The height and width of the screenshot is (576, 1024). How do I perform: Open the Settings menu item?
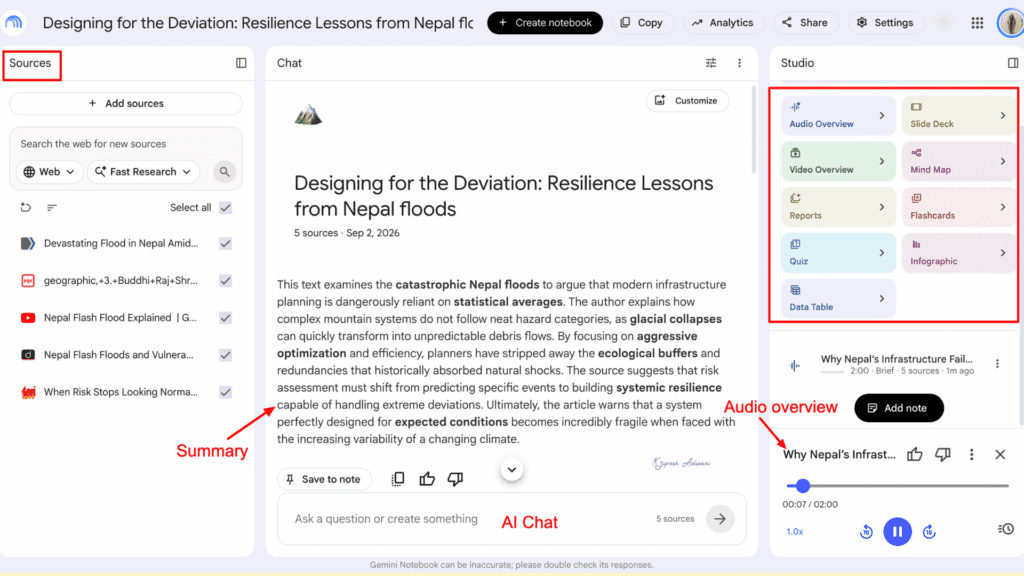(x=885, y=23)
